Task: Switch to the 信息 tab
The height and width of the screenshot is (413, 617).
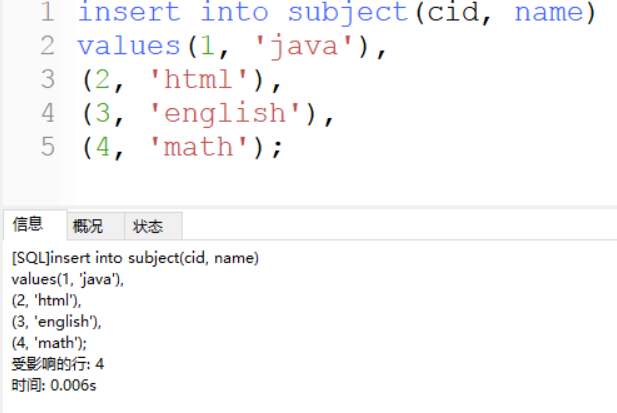Action: 35,225
